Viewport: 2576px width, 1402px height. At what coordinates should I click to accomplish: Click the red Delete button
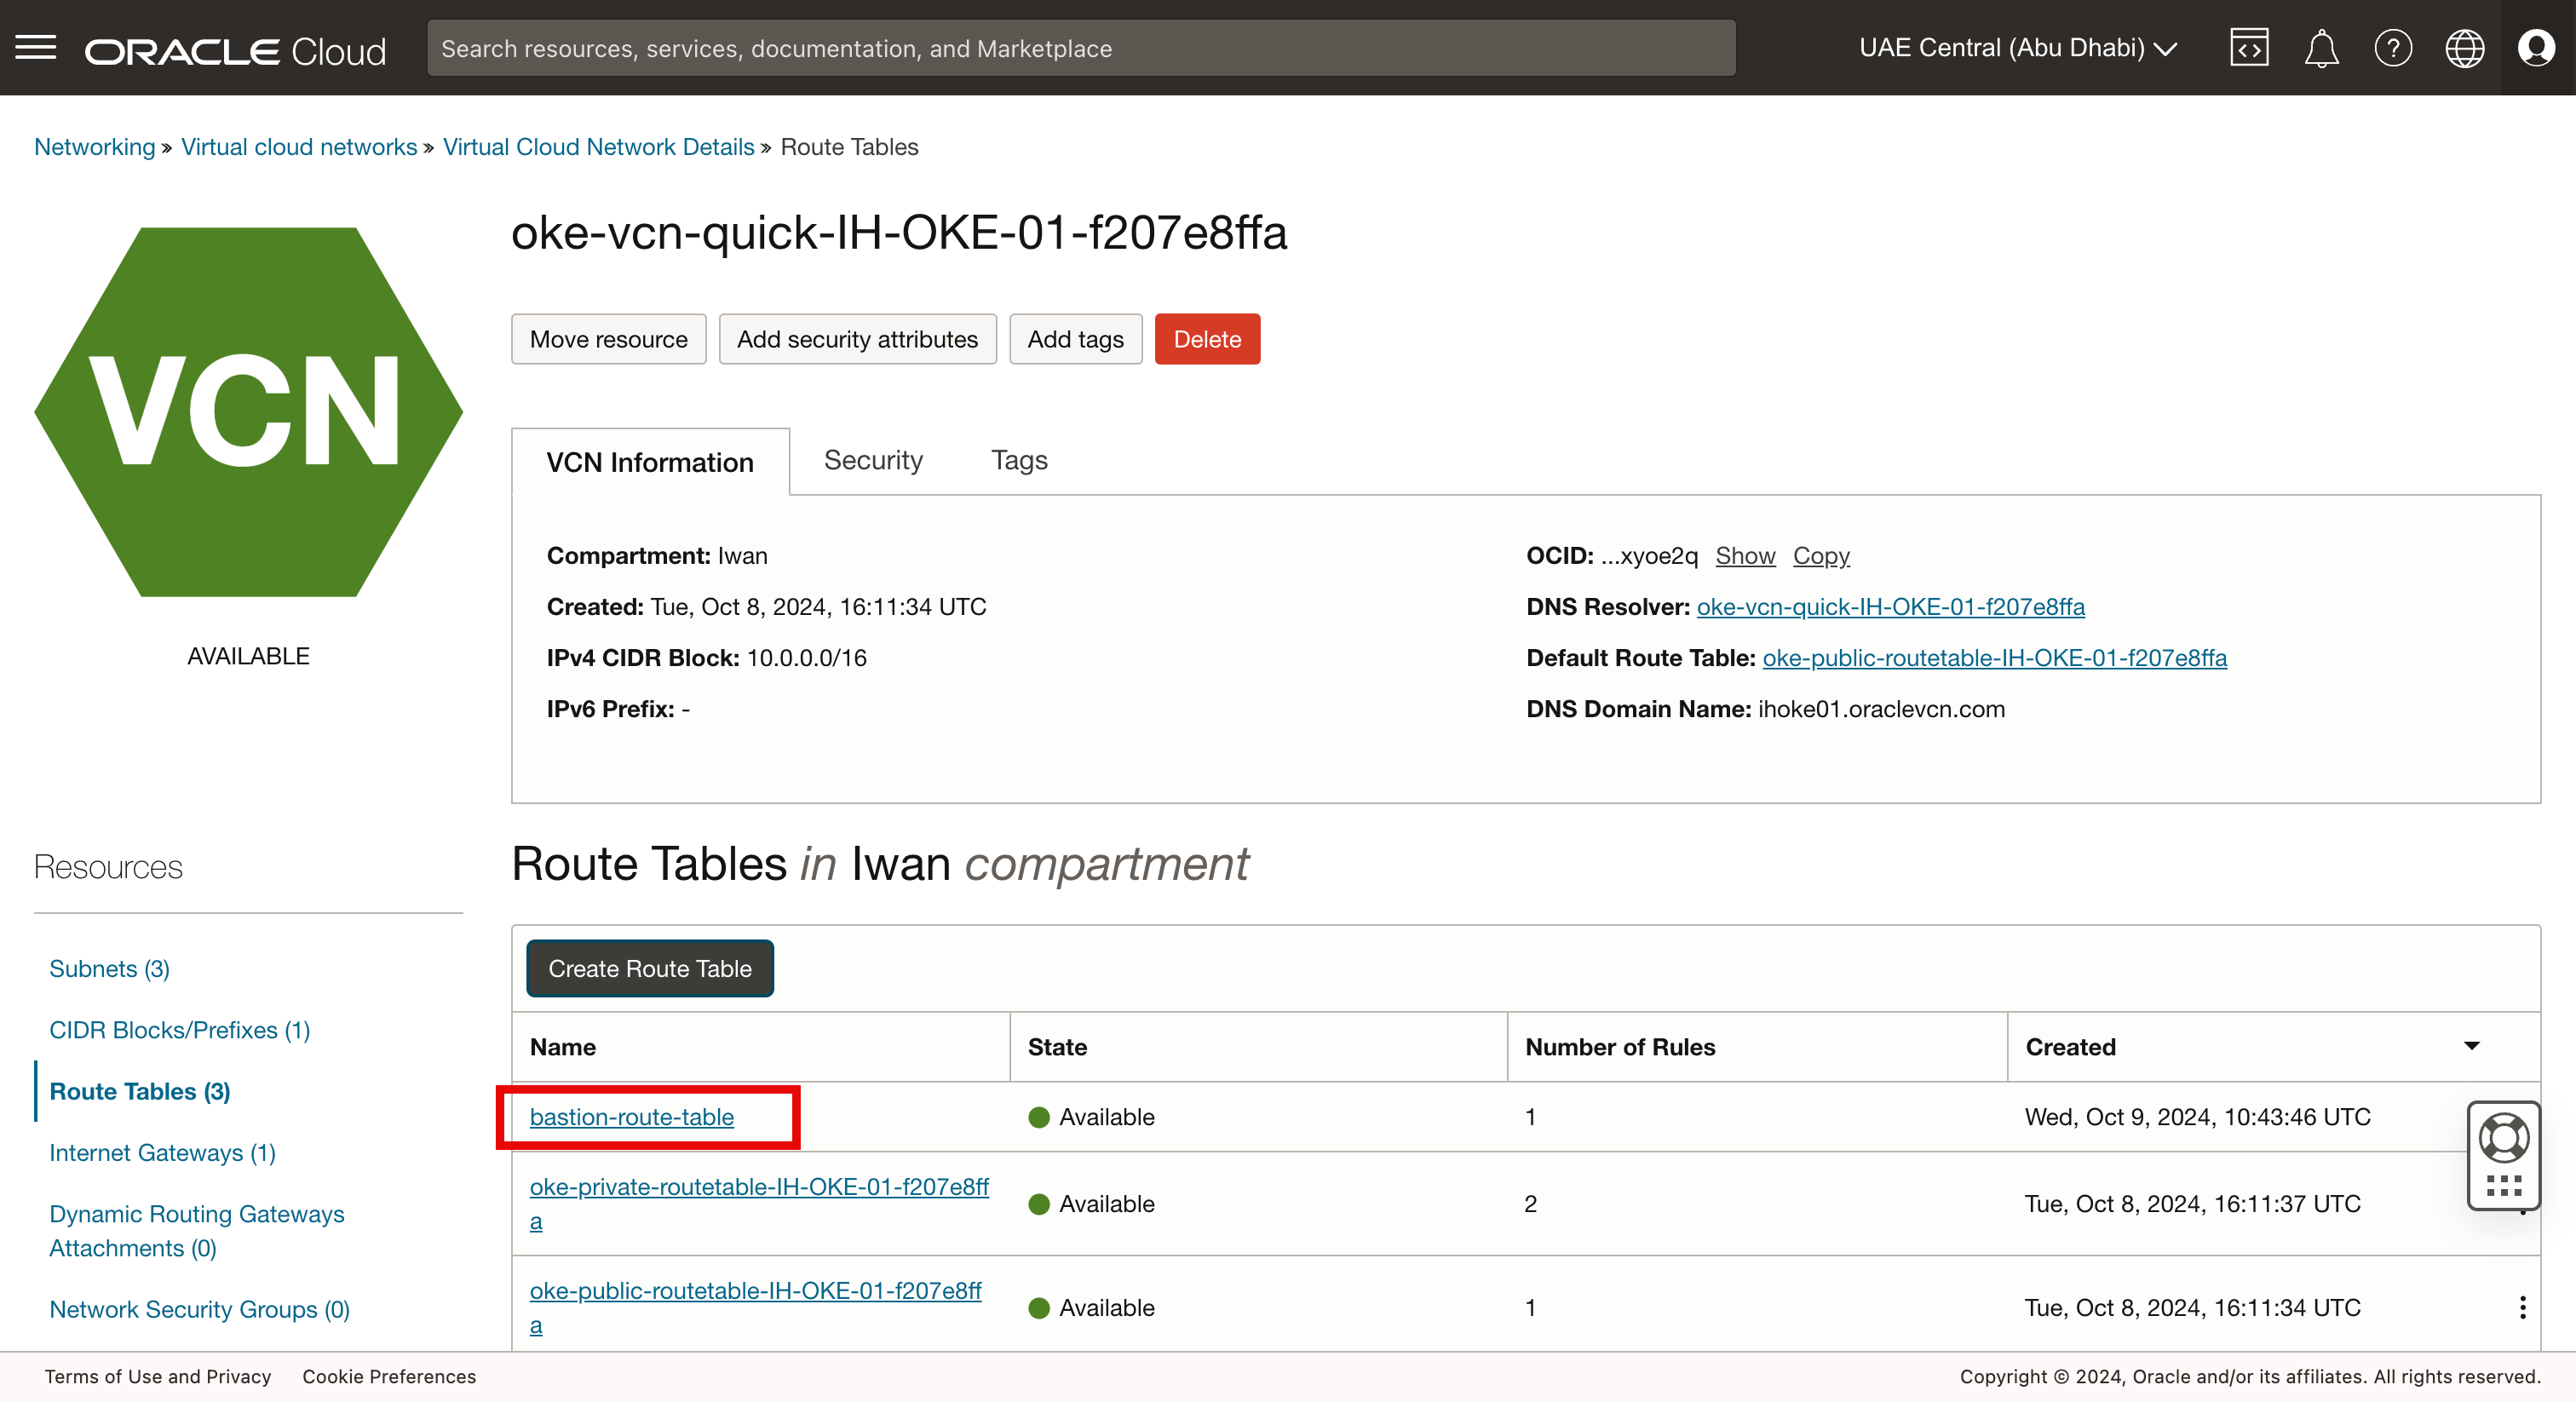(1206, 339)
